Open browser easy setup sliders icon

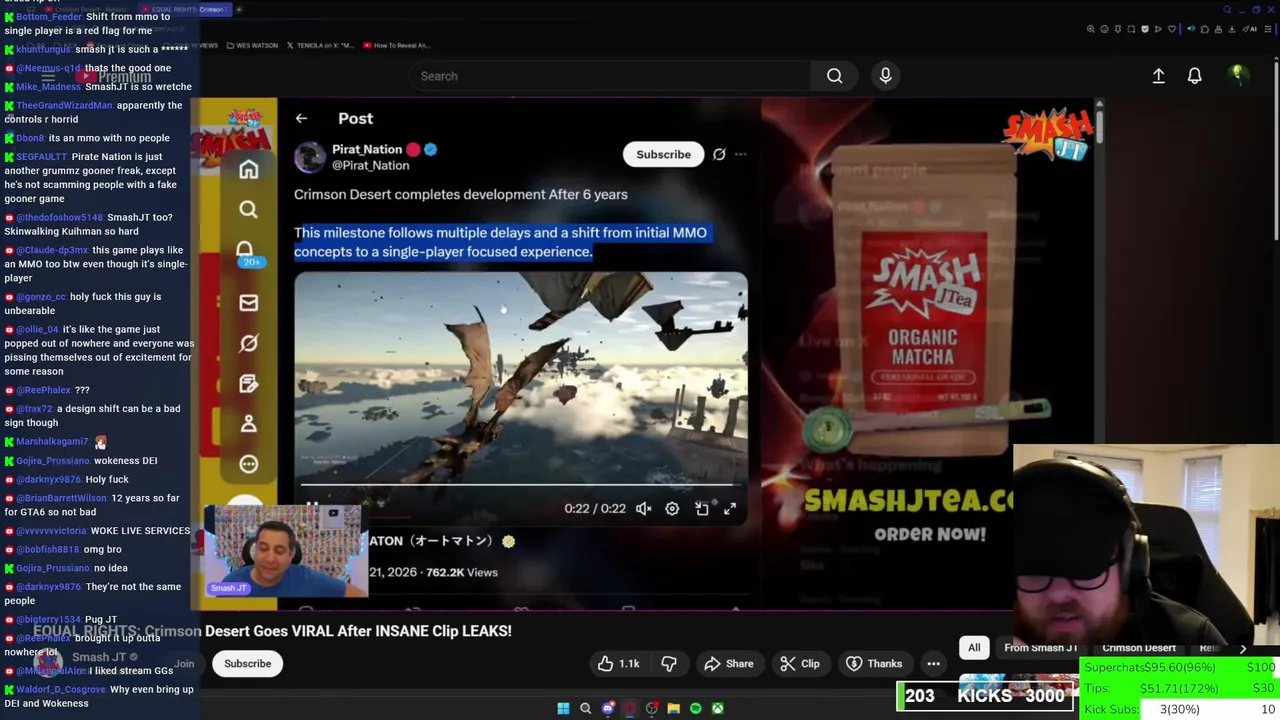click(x=1267, y=29)
